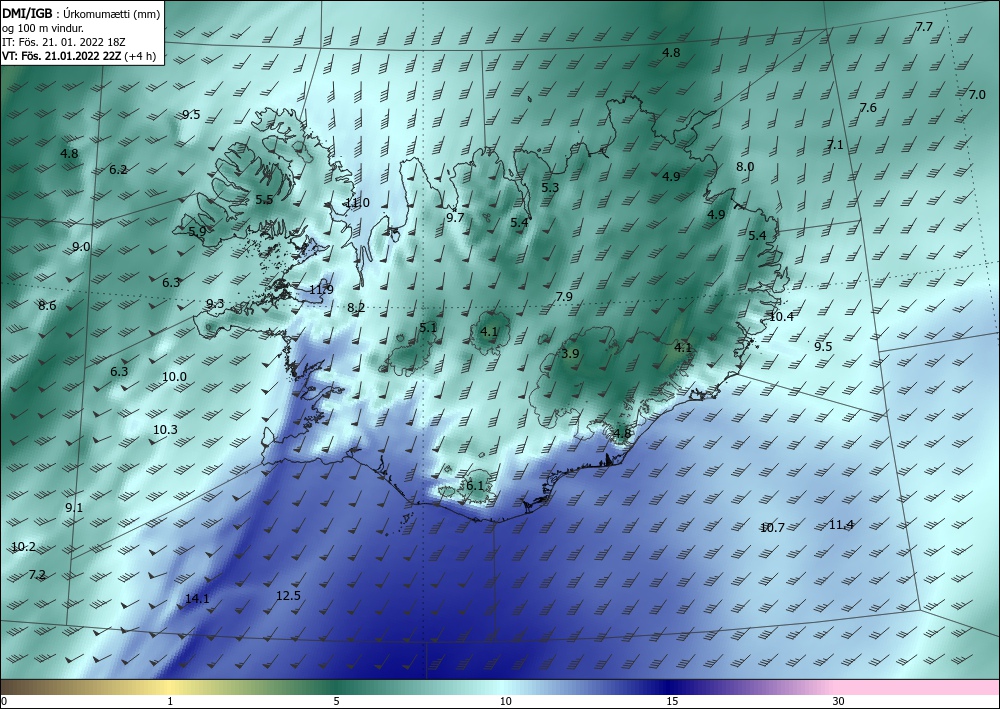Screen dimensions: 1000x709
Task: Click the 5.9 value on the map
Action: tap(197, 231)
